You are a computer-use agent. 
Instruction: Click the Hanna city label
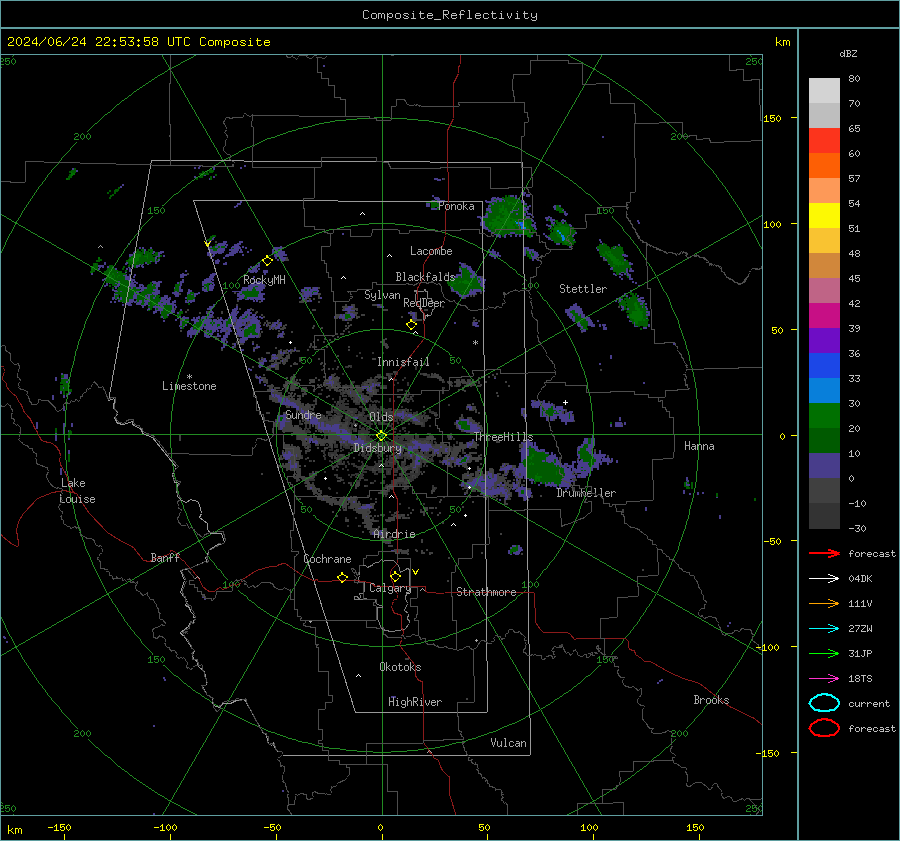tap(699, 446)
